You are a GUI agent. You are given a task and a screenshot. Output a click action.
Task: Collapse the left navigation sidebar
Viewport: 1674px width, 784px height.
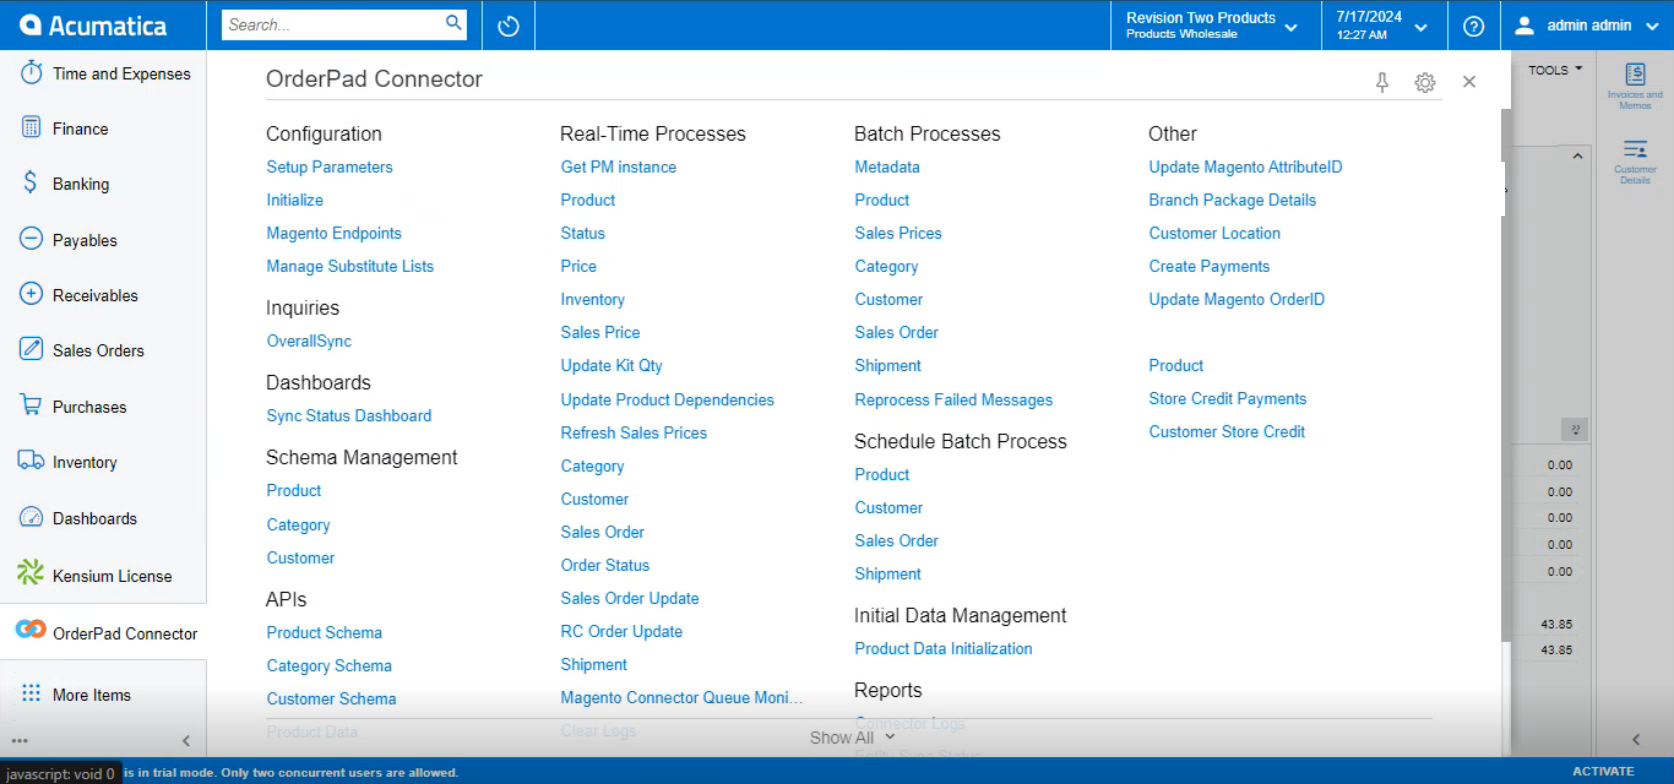[x=186, y=741]
